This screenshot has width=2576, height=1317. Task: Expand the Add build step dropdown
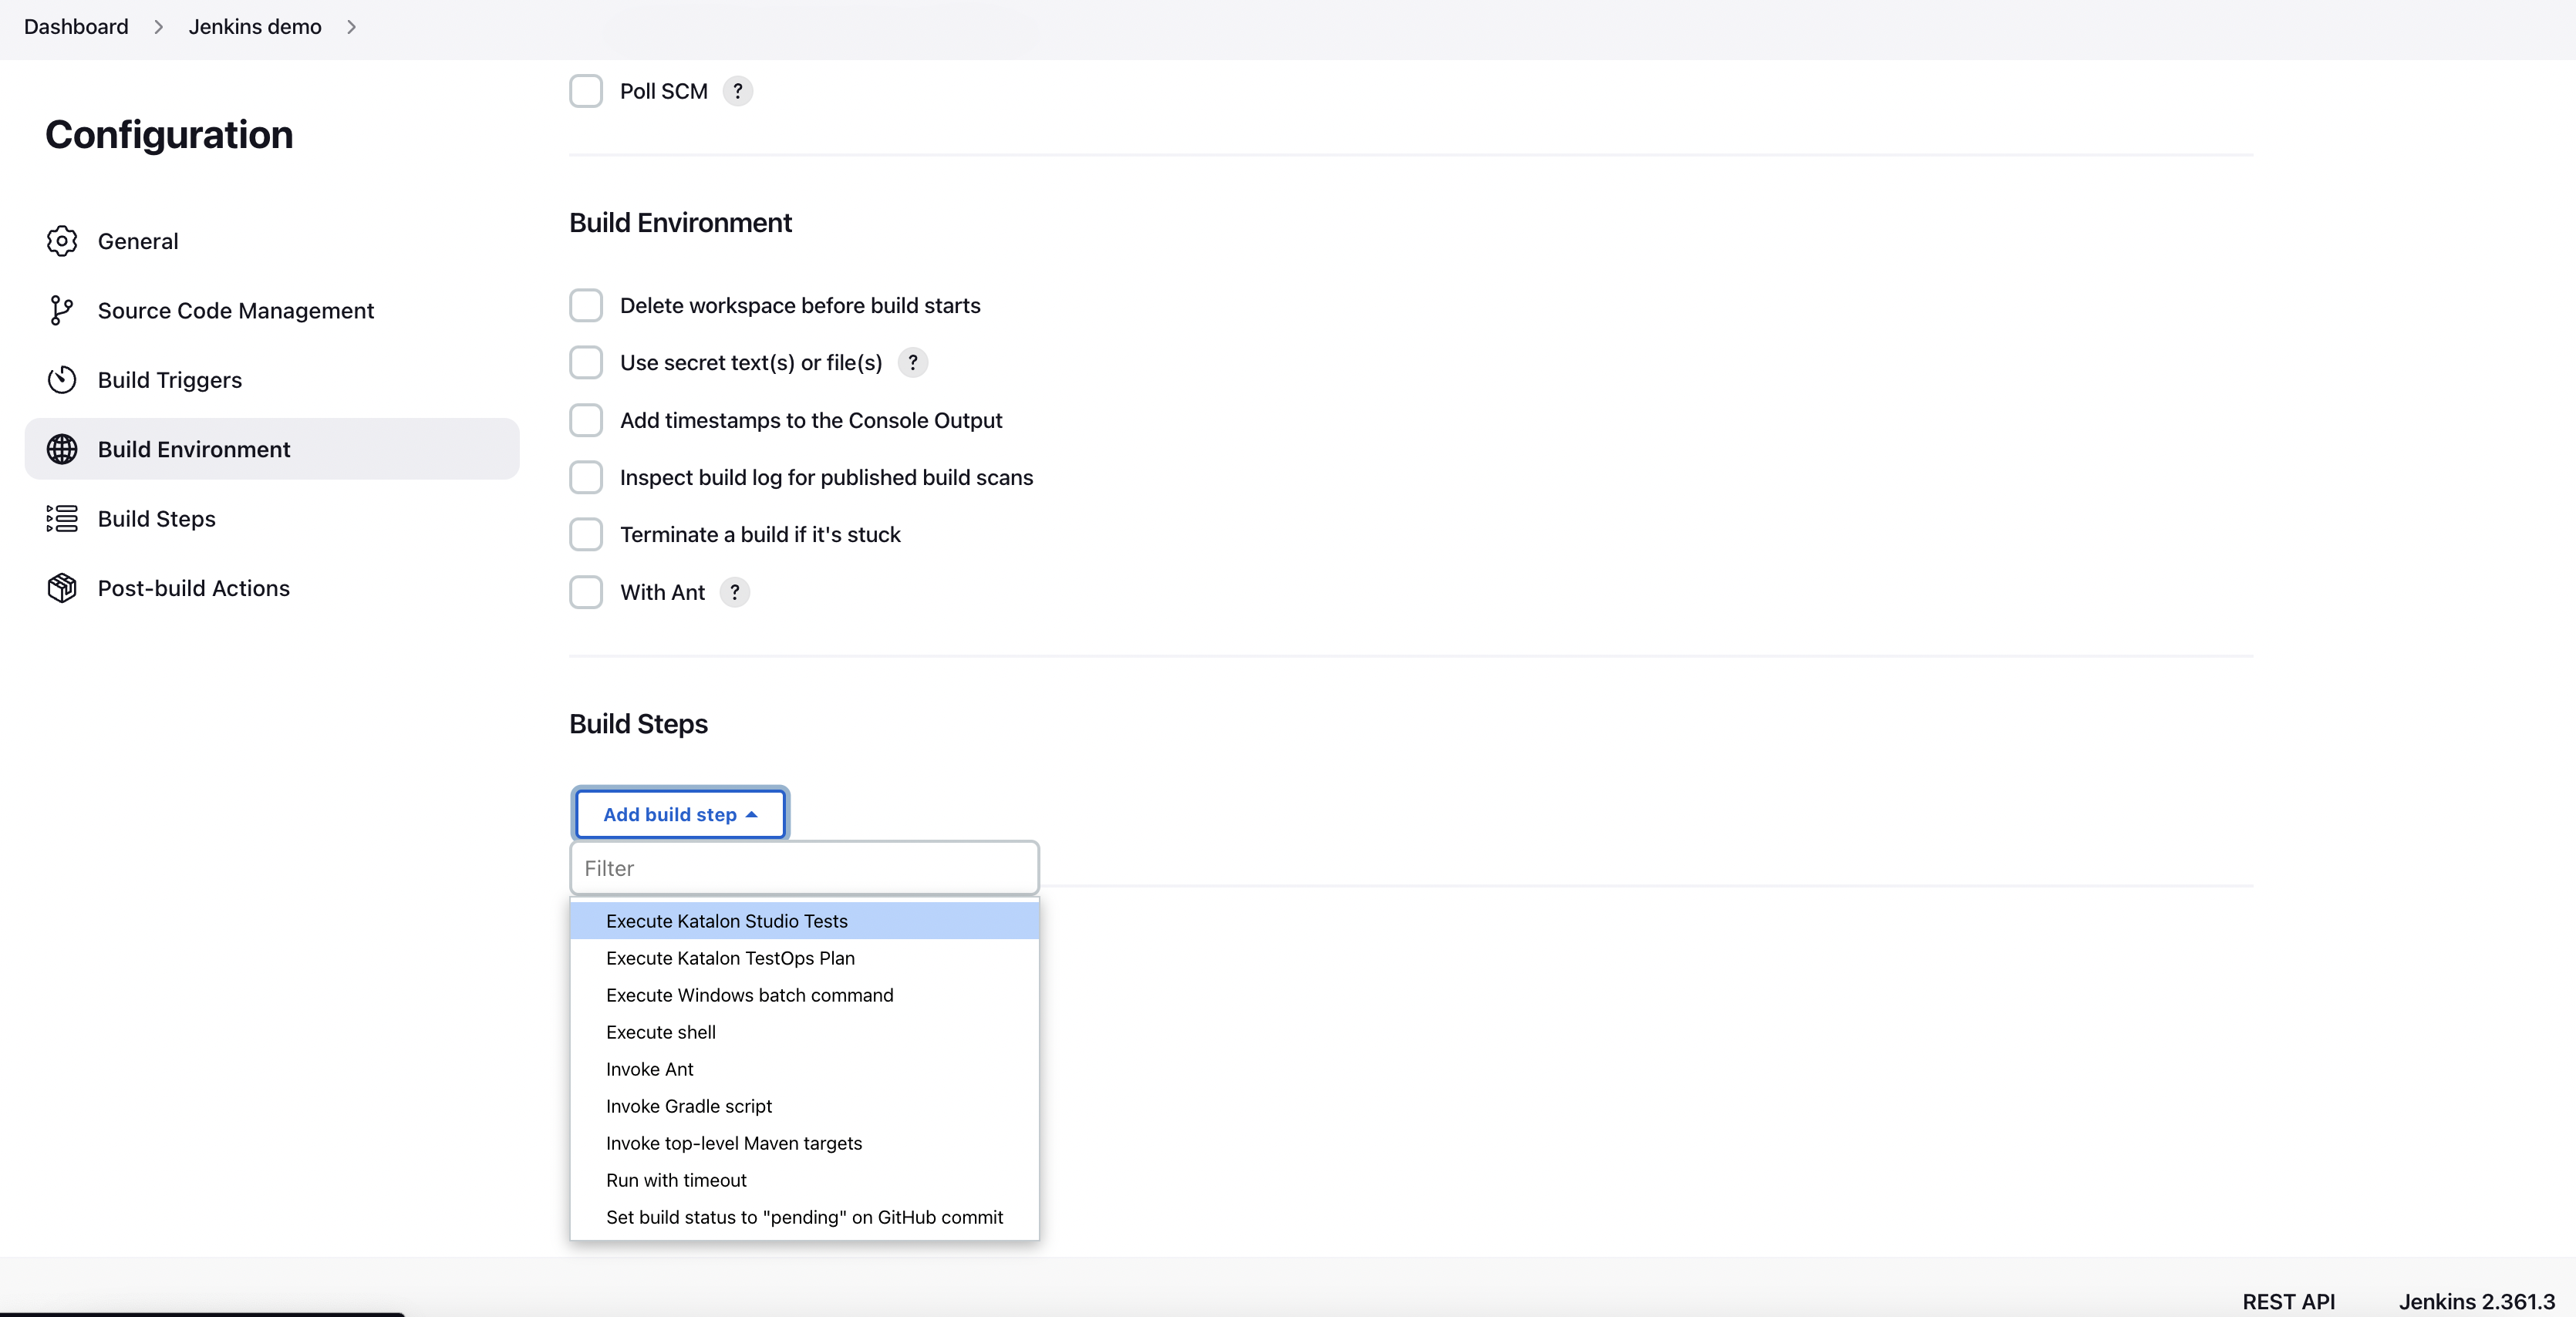679,813
